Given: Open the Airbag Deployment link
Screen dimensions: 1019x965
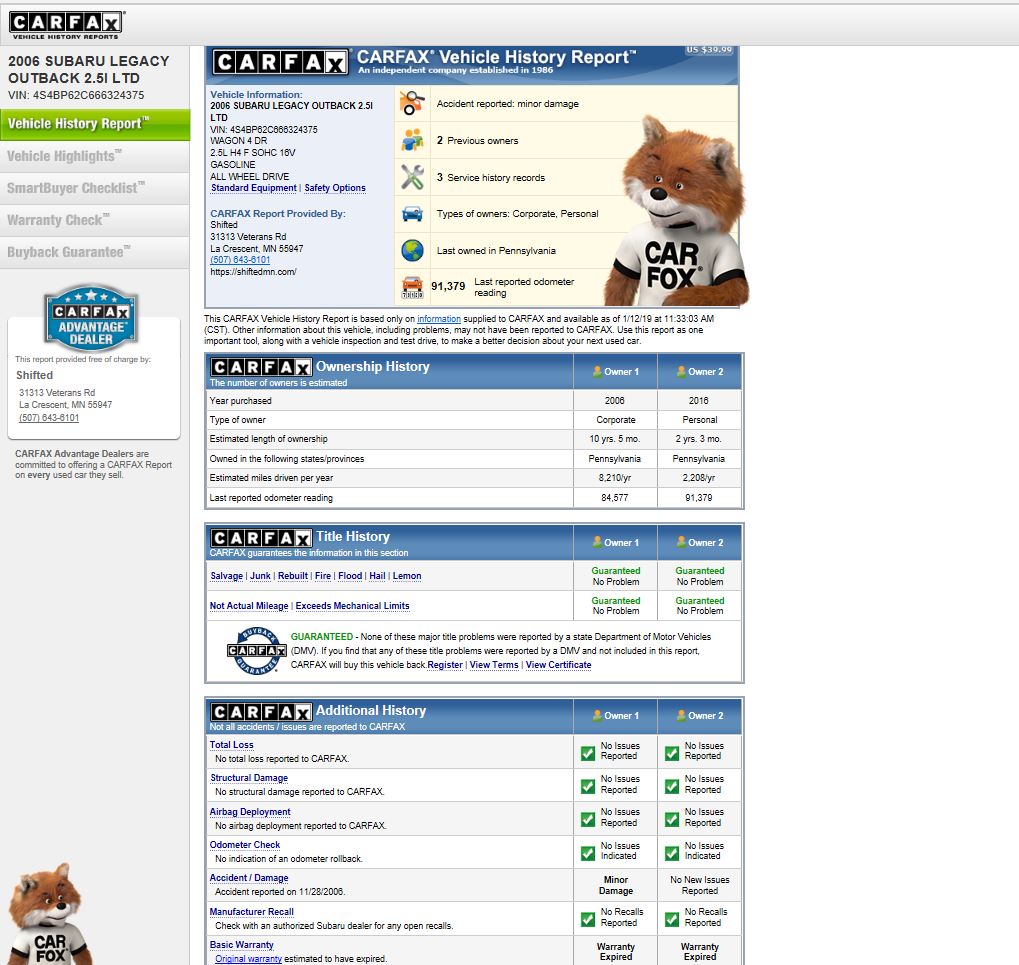Looking at the screenshot, I should coord(250,812).
